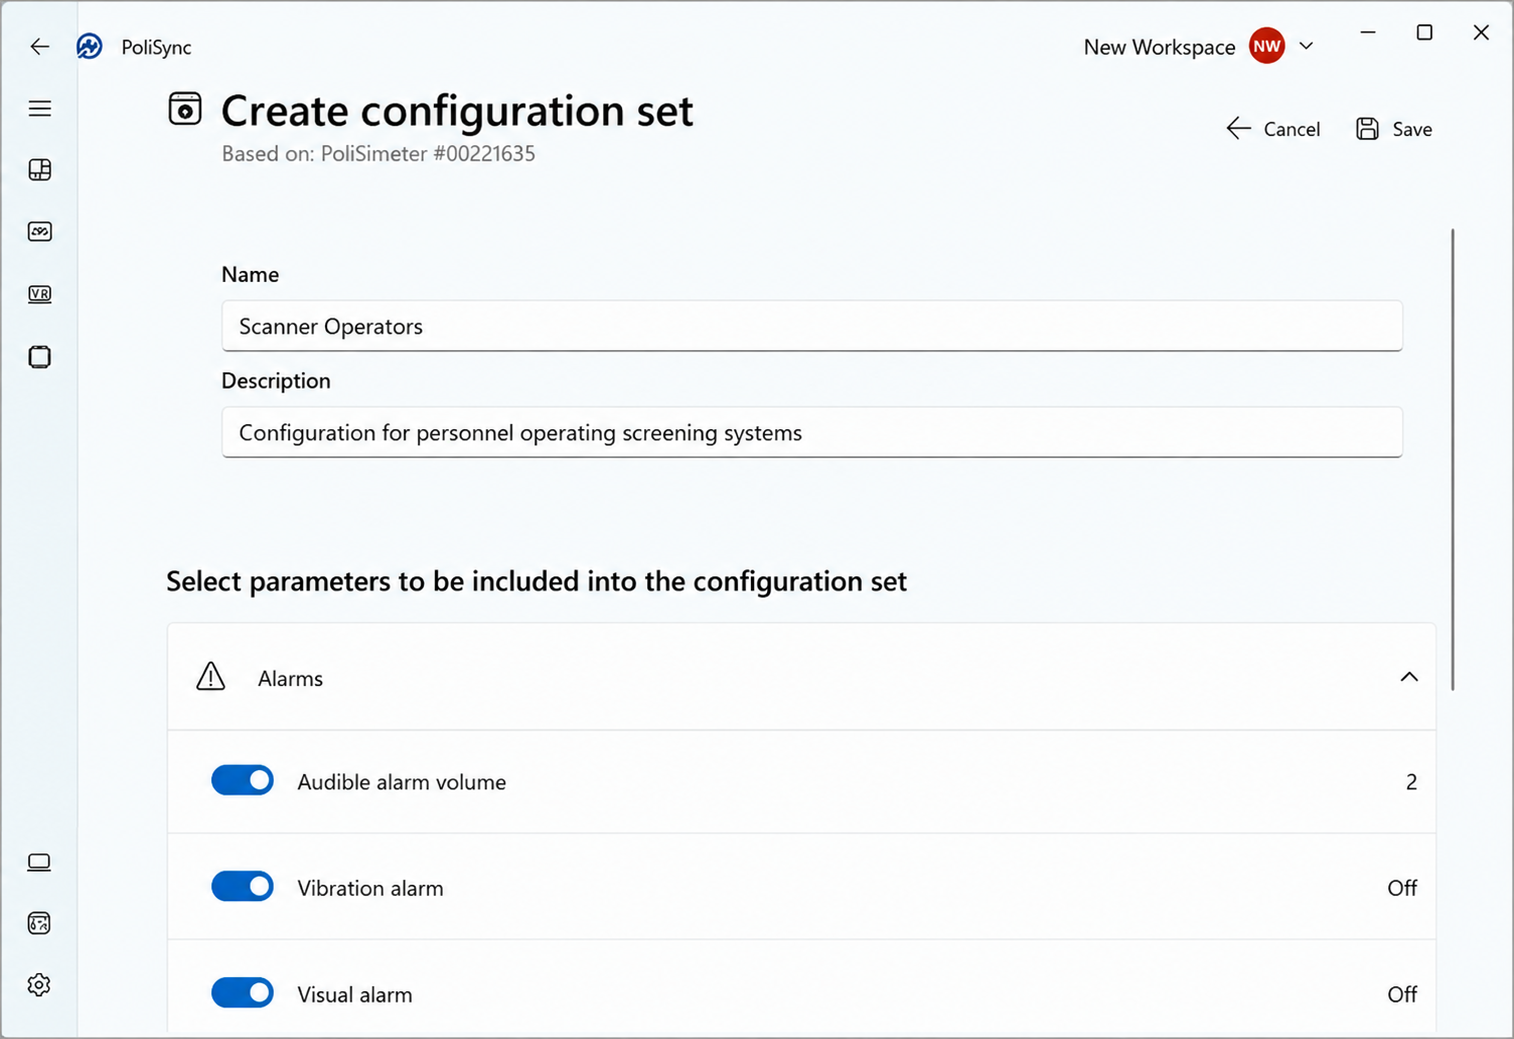Screen dimensions: 1514x1039
Task: Click the 'Audible alarm volume' label
Action: pos(401,782)
